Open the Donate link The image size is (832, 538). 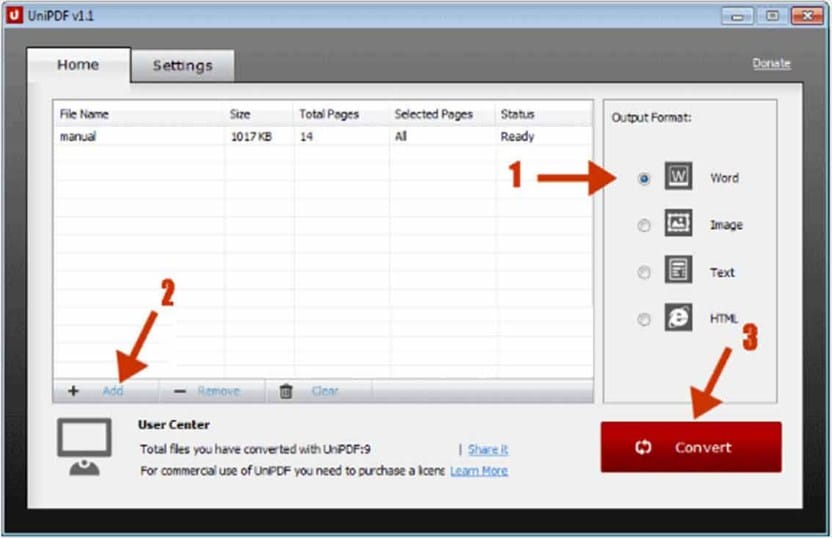pyautogui.click(x=771, y=63)
